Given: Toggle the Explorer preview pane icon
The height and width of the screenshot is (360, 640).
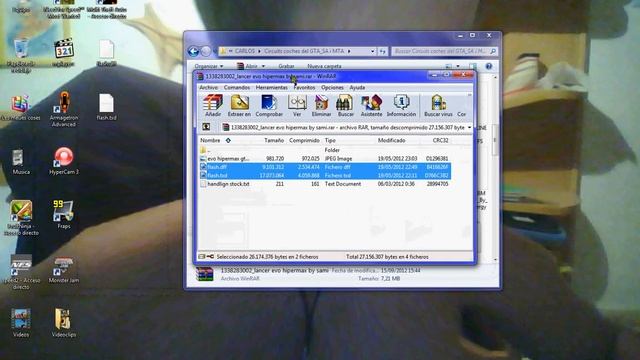Looking at the screenshot, I should point(473,66).
